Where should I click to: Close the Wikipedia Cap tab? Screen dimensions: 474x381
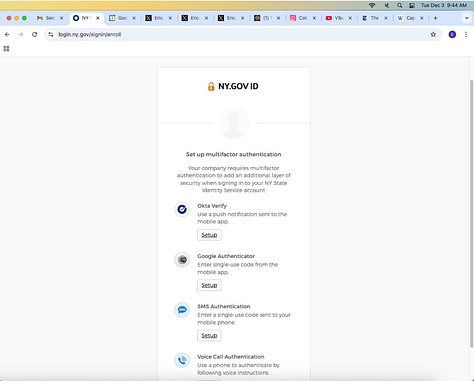(x=422, y=18)
